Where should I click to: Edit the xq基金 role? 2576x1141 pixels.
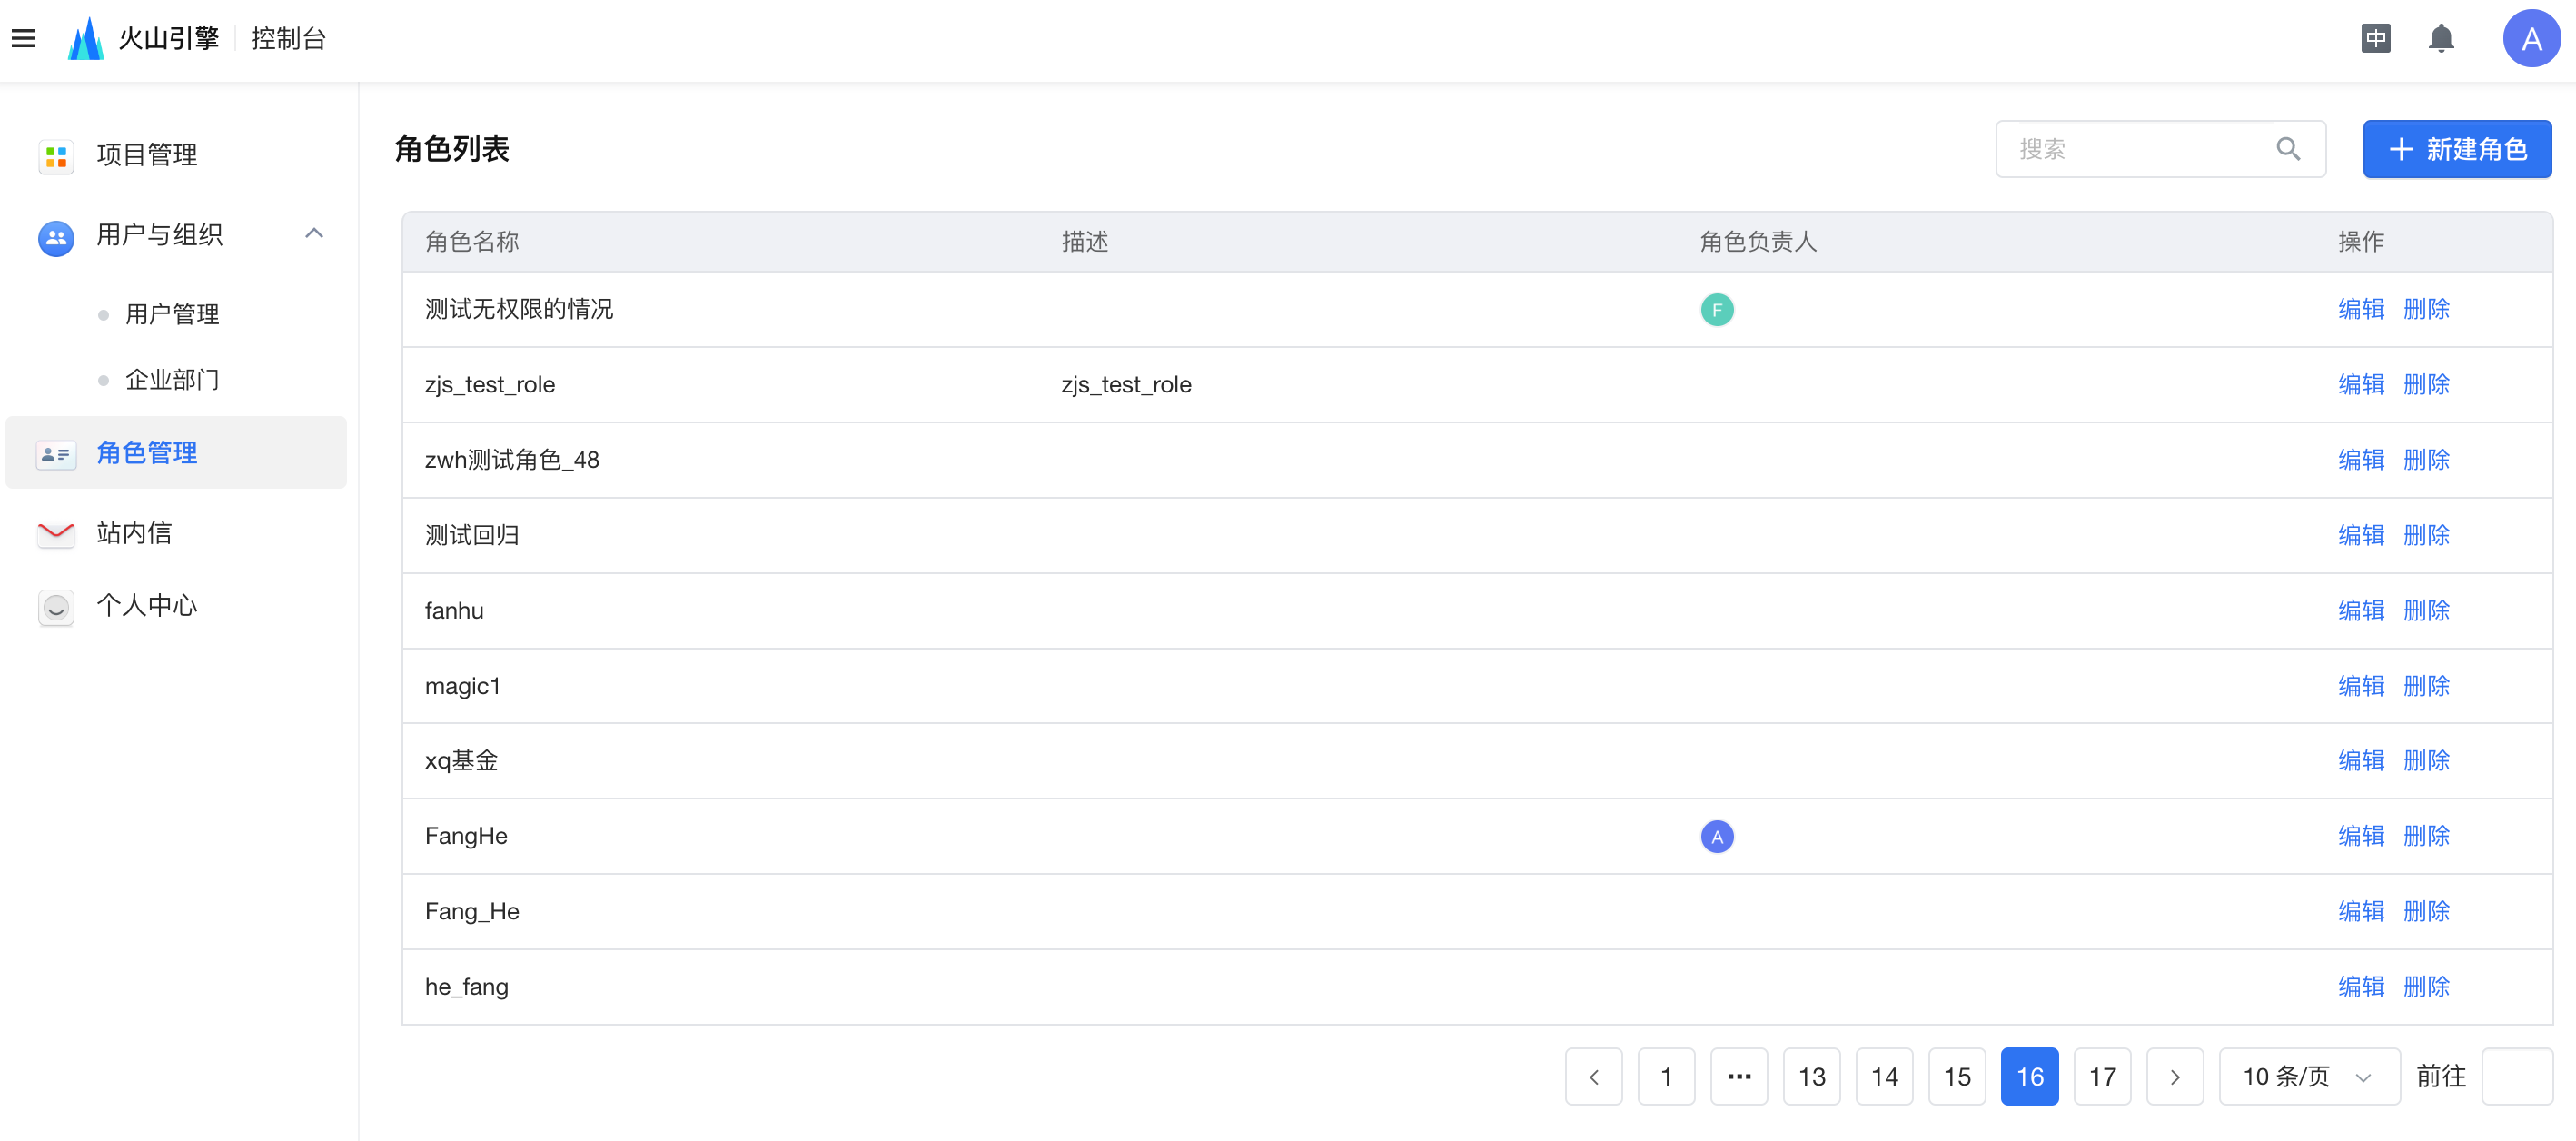tap(2361, 761)
